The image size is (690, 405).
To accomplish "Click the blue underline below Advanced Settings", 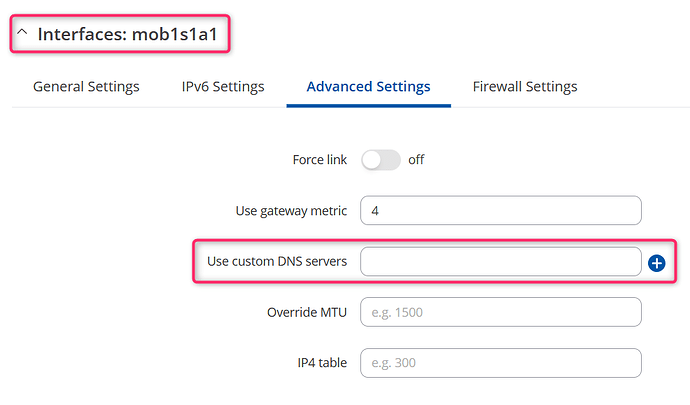I will [x=369, y=106].
